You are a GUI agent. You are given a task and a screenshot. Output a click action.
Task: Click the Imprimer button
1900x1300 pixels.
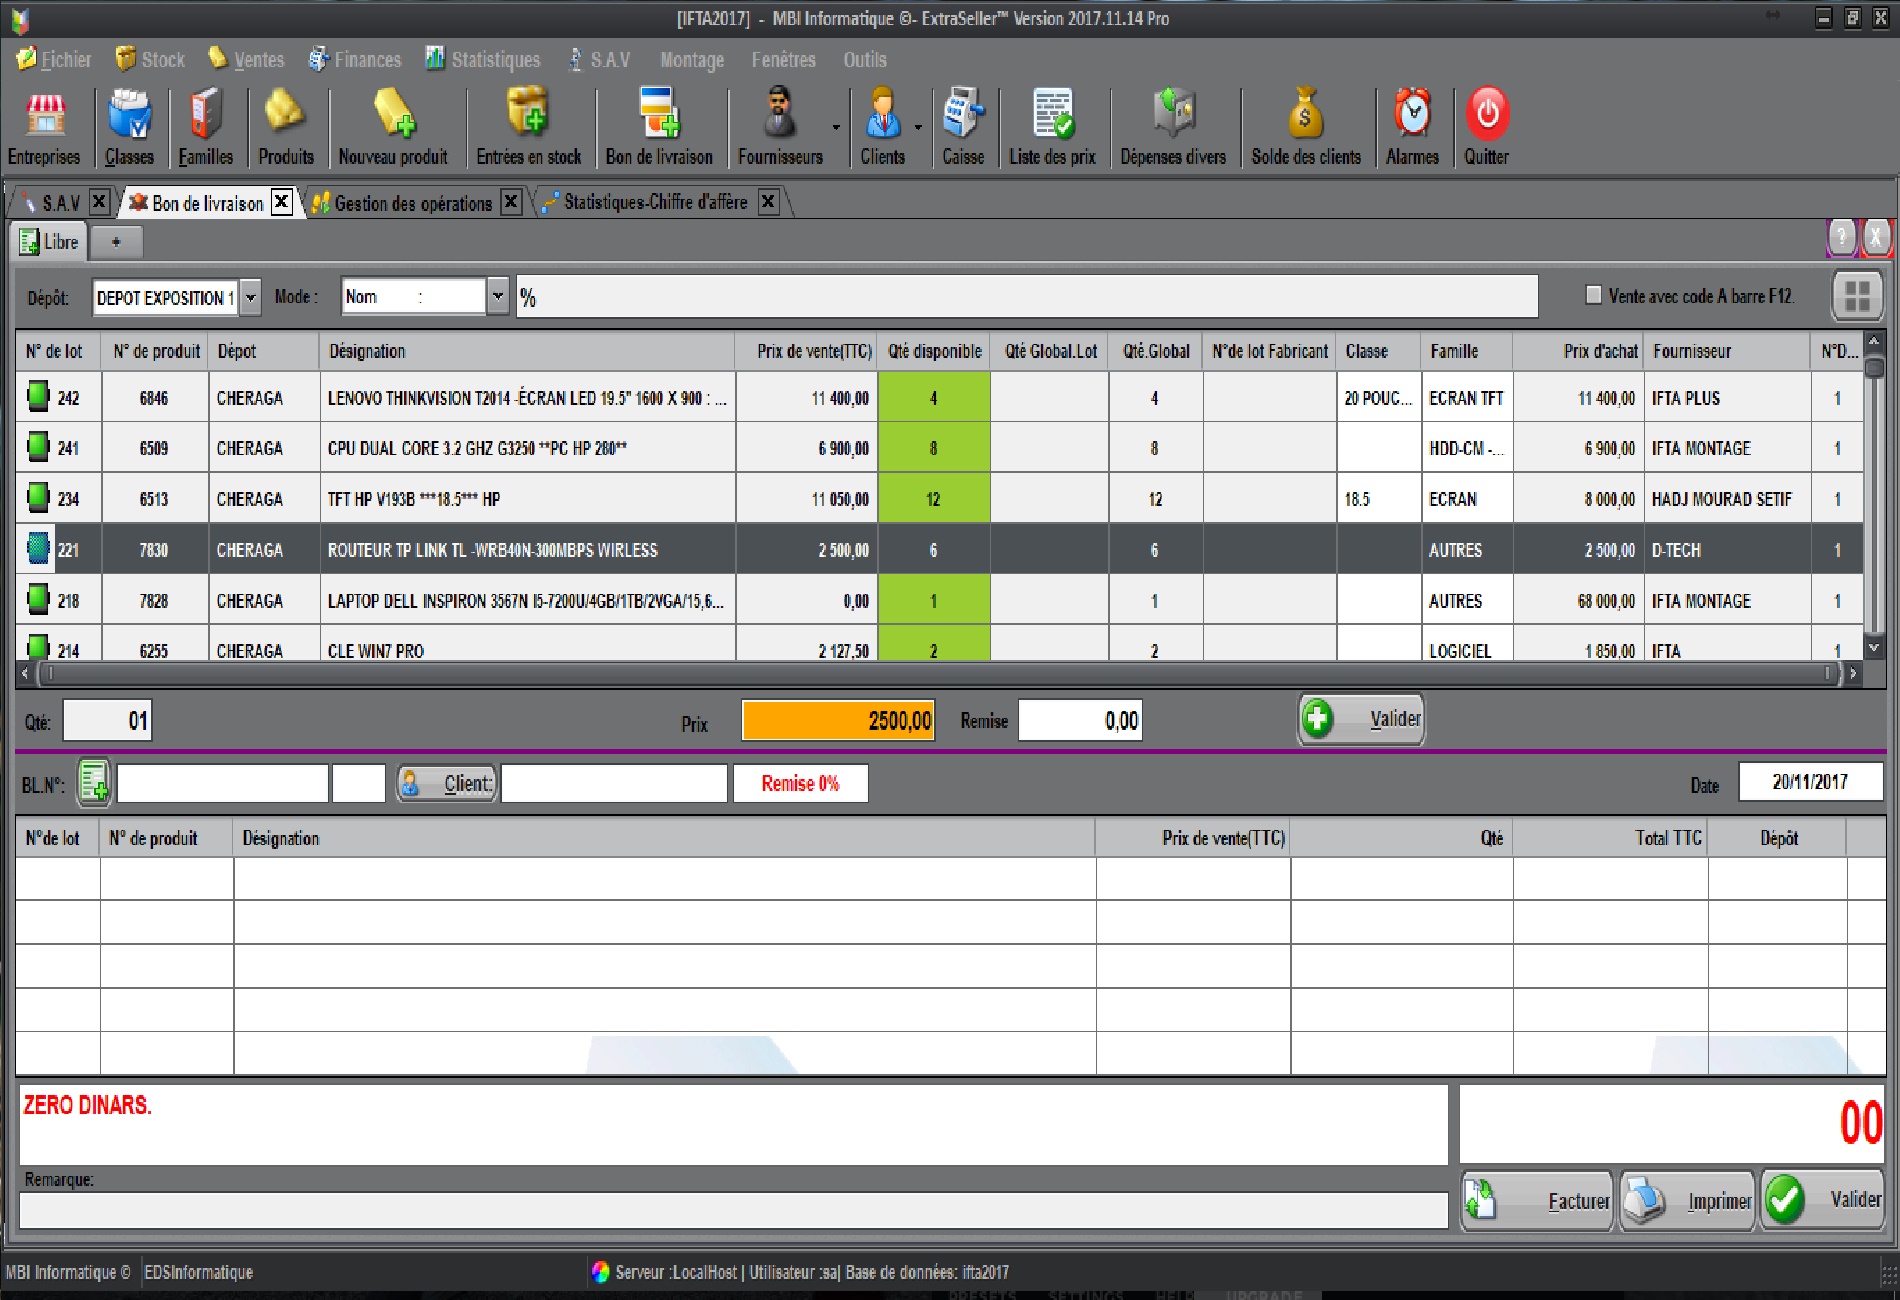(x=1687, y=1200)
